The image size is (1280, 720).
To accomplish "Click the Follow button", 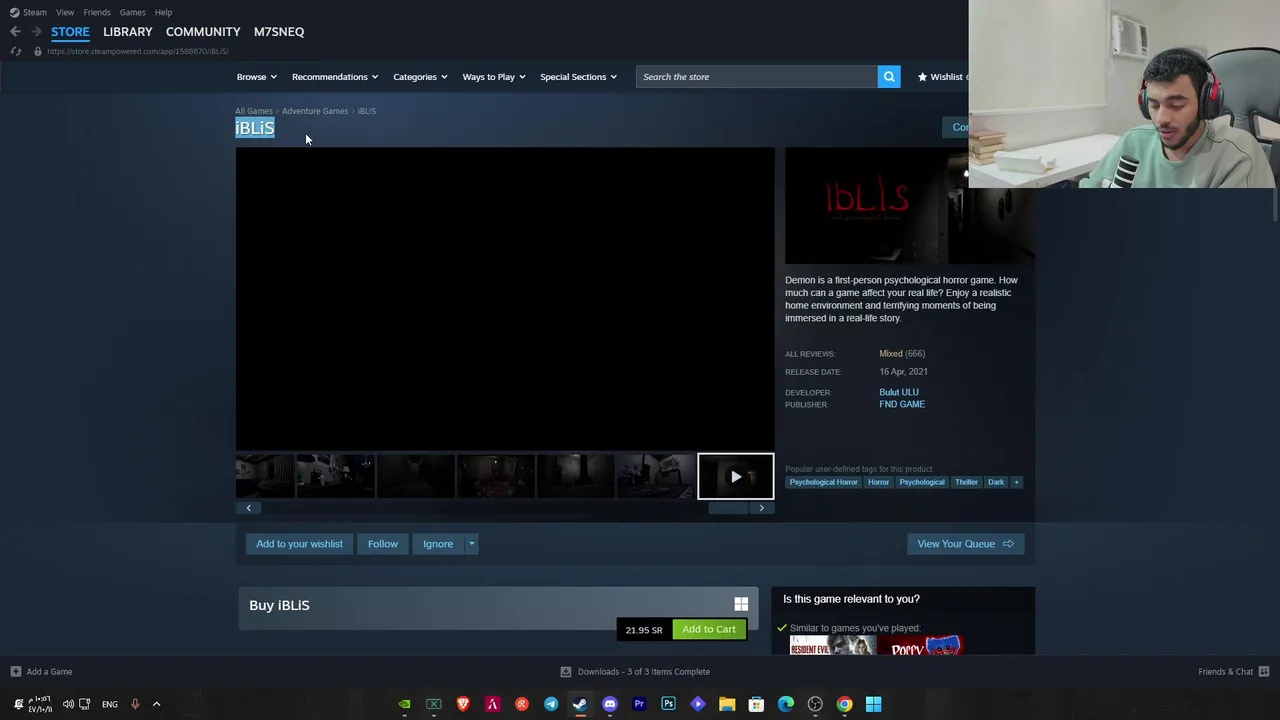I will (x=382, y=544).
